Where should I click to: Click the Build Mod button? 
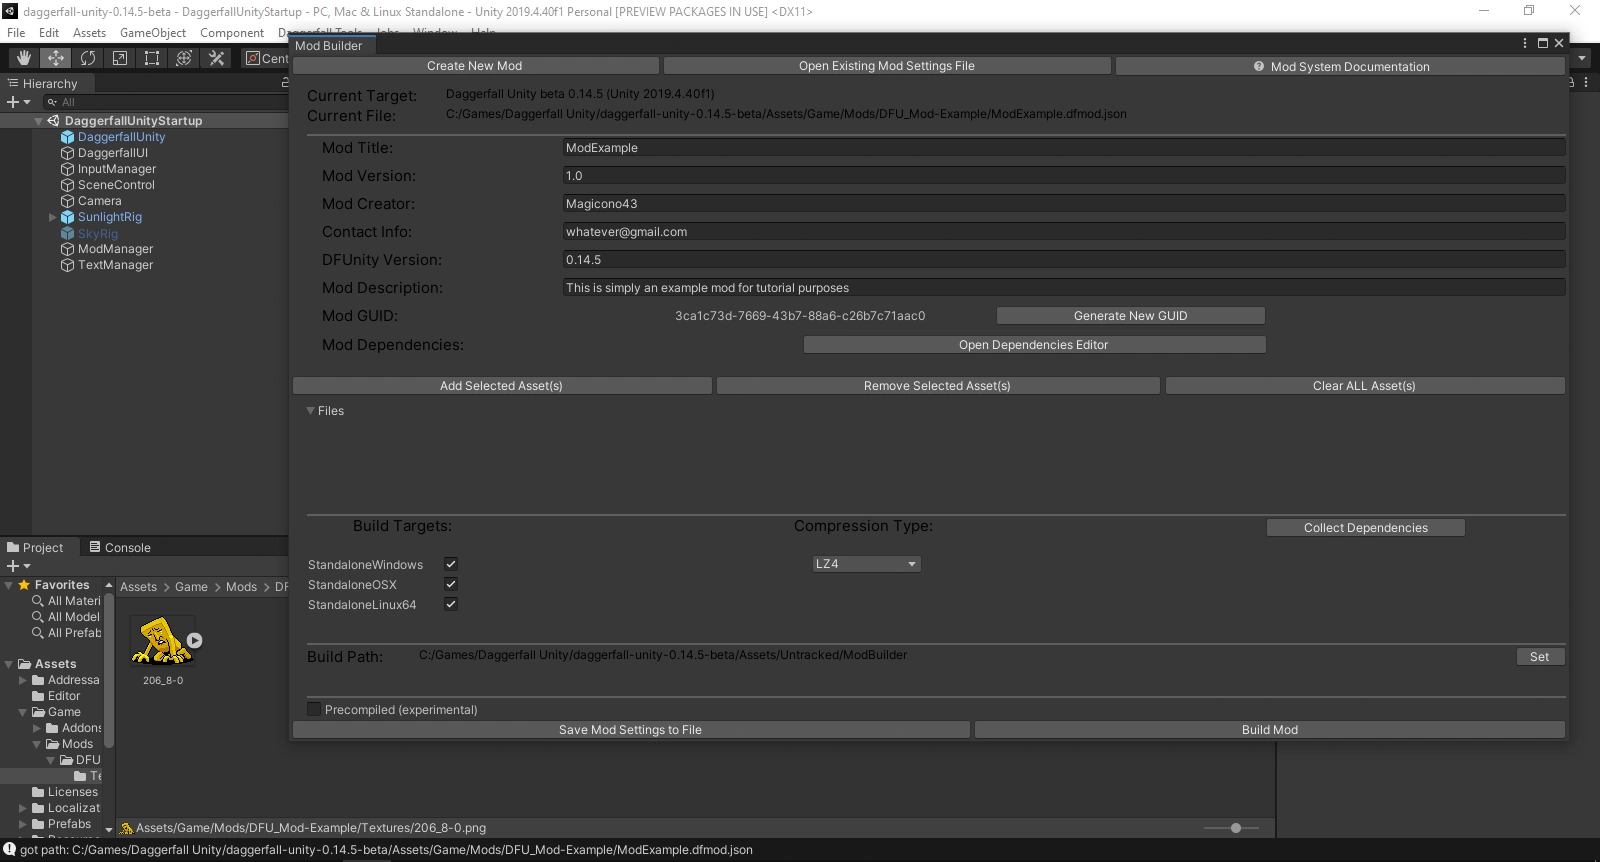pyautogui.click(x=1270, y=730)
